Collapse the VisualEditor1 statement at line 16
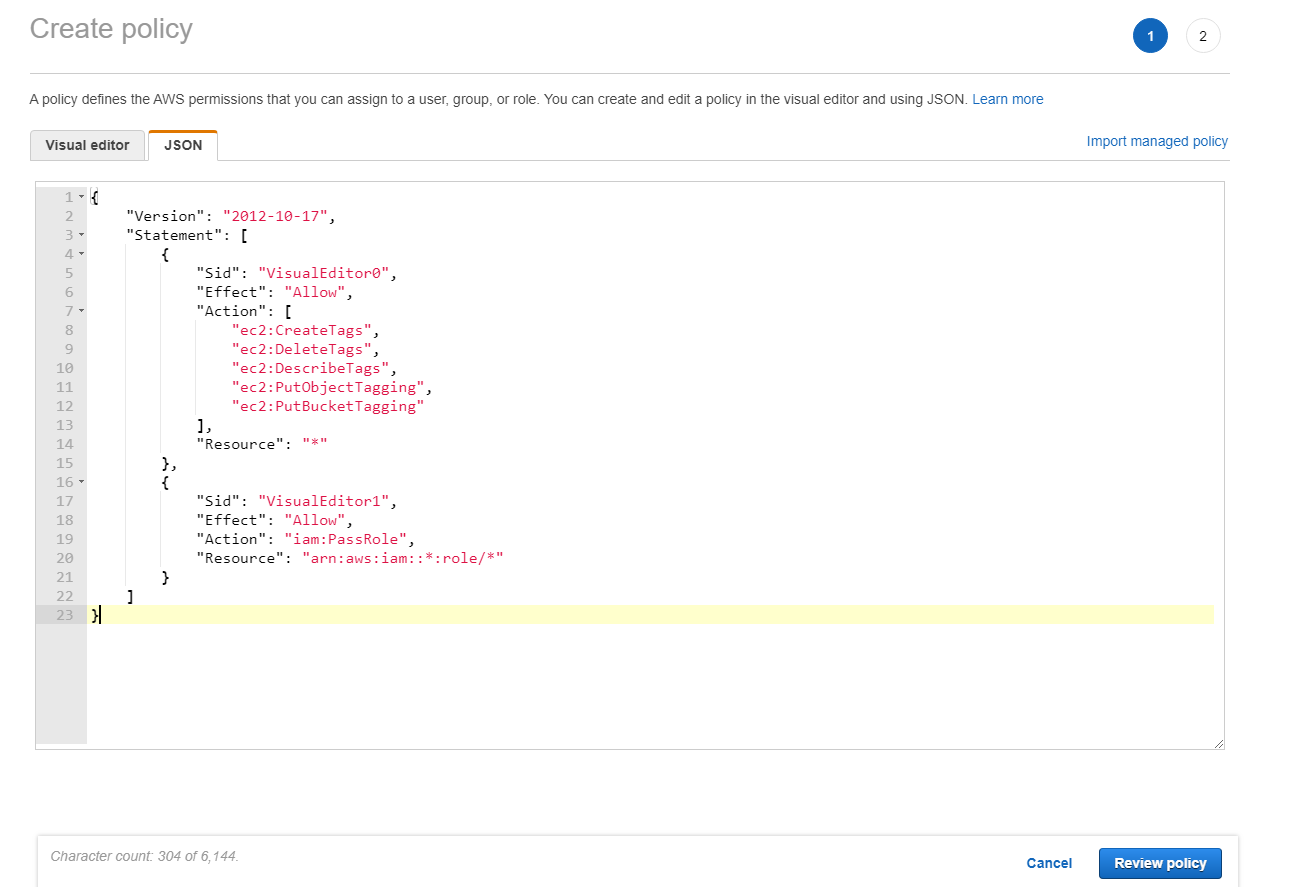The image size is (1293, 887). 79,482
